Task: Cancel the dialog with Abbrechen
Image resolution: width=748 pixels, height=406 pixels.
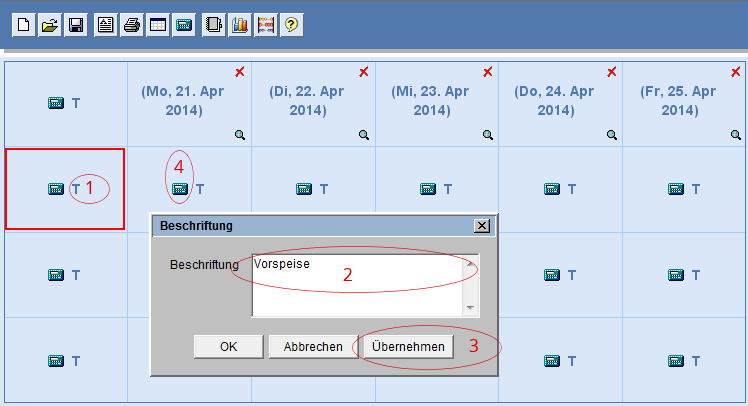Action: point(313,346)
